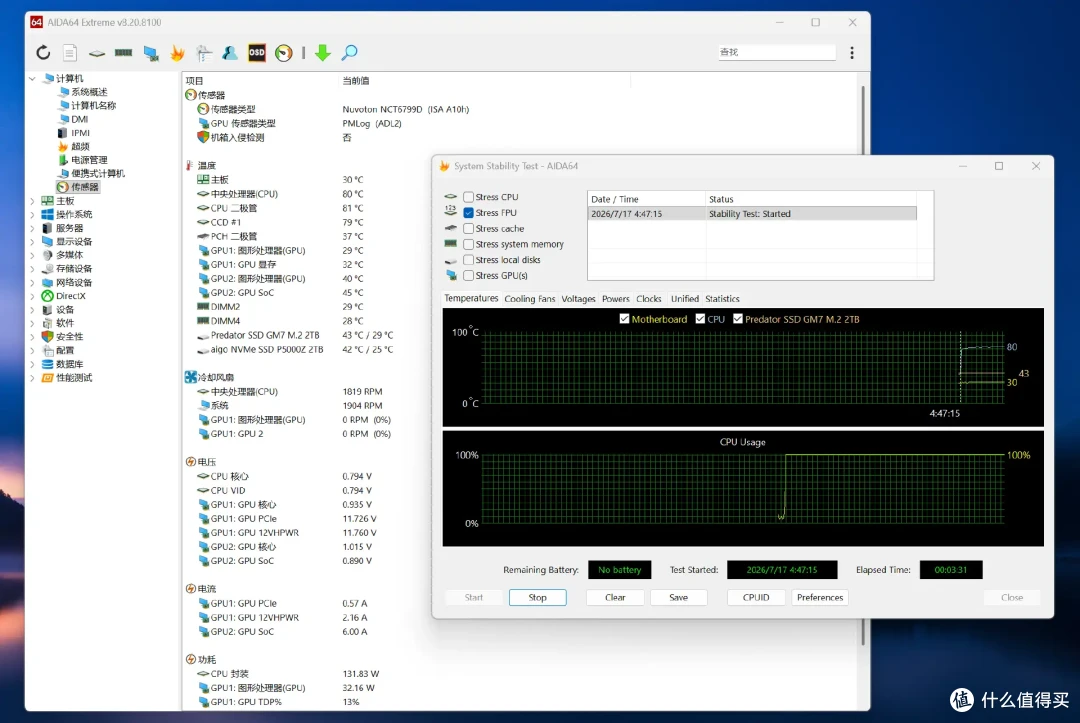Click the Stop button

(537, 598)
